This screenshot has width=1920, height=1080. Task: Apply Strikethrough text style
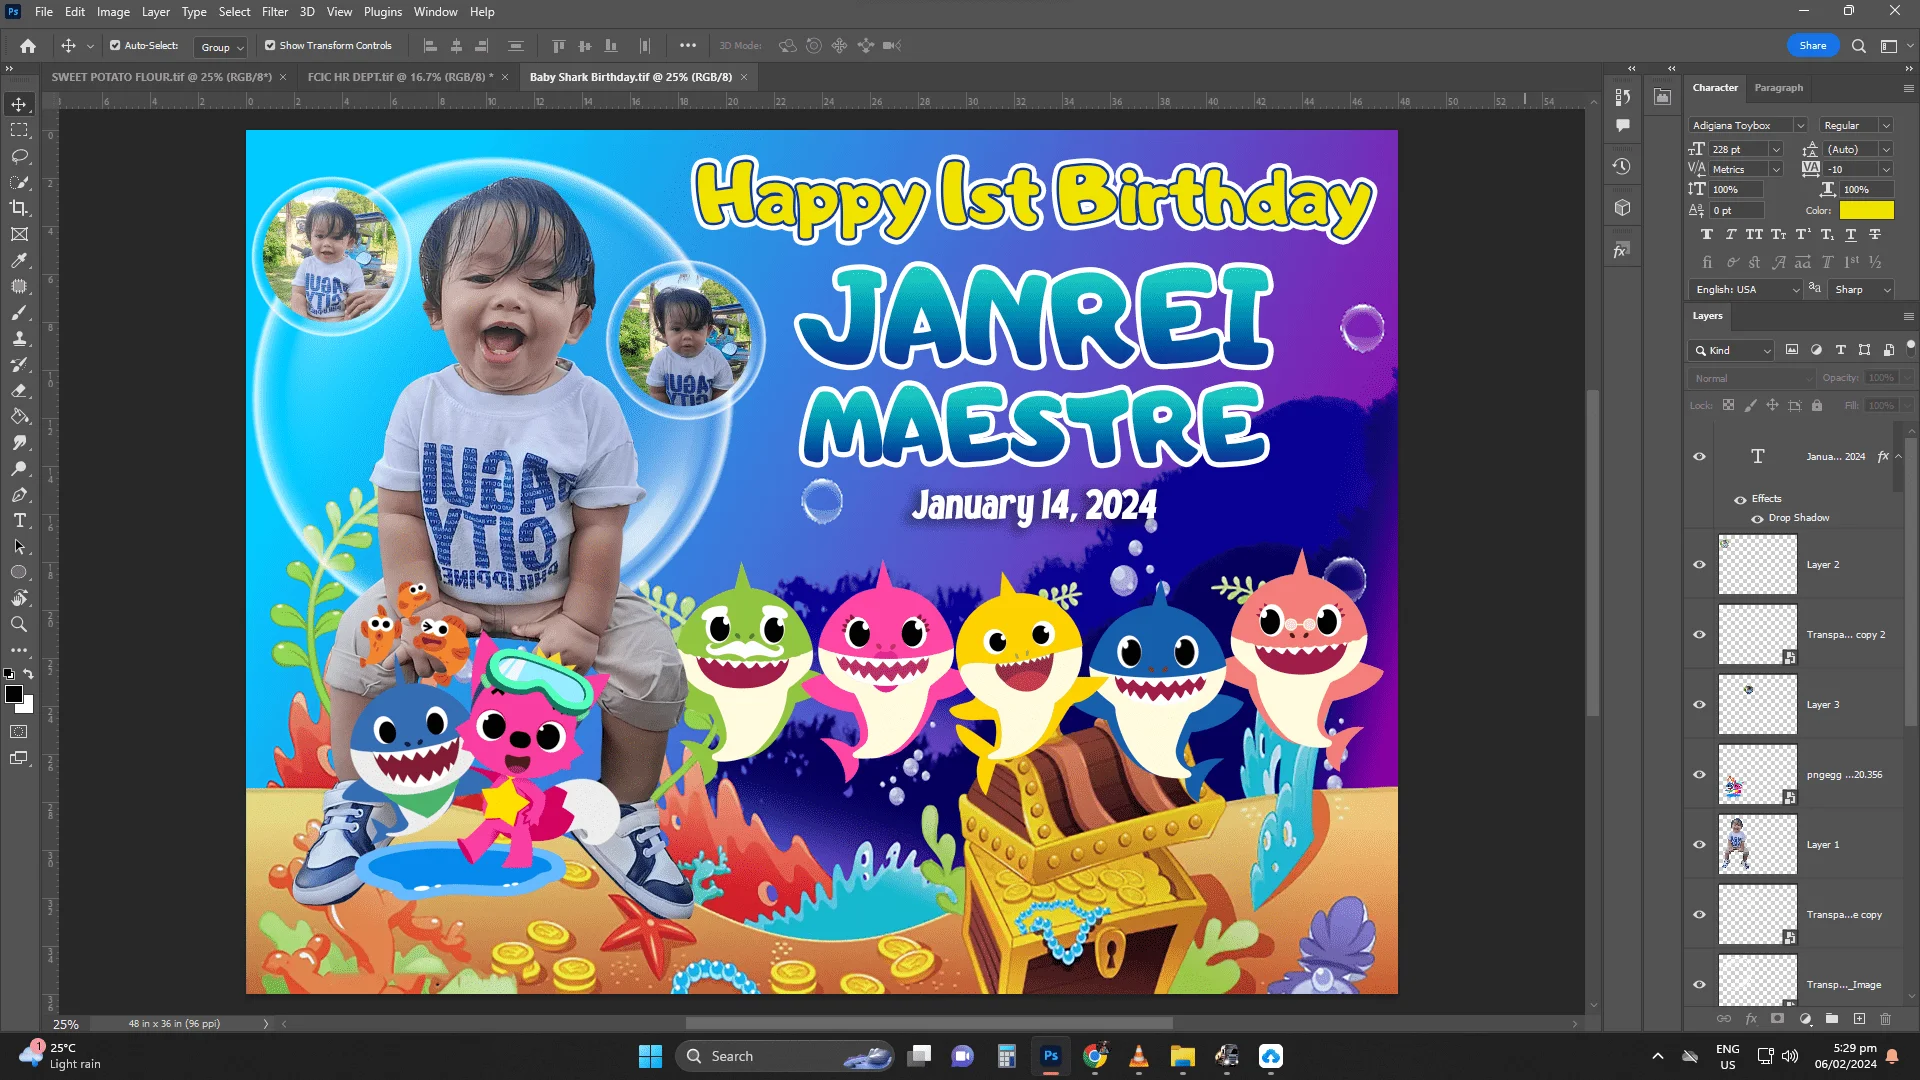1875,235
